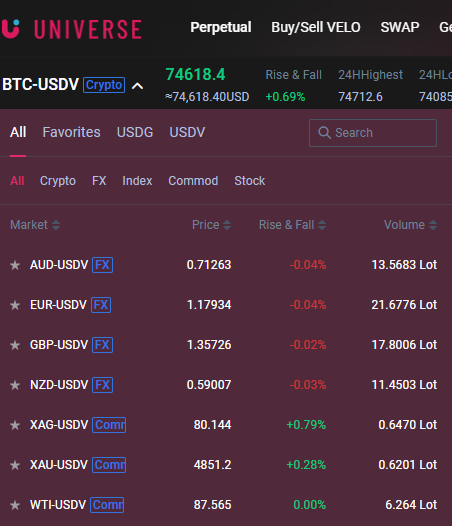The height and width of the screenshot is (526, 452).
Task: Select the top-level All tab
Action: [18, 132]
